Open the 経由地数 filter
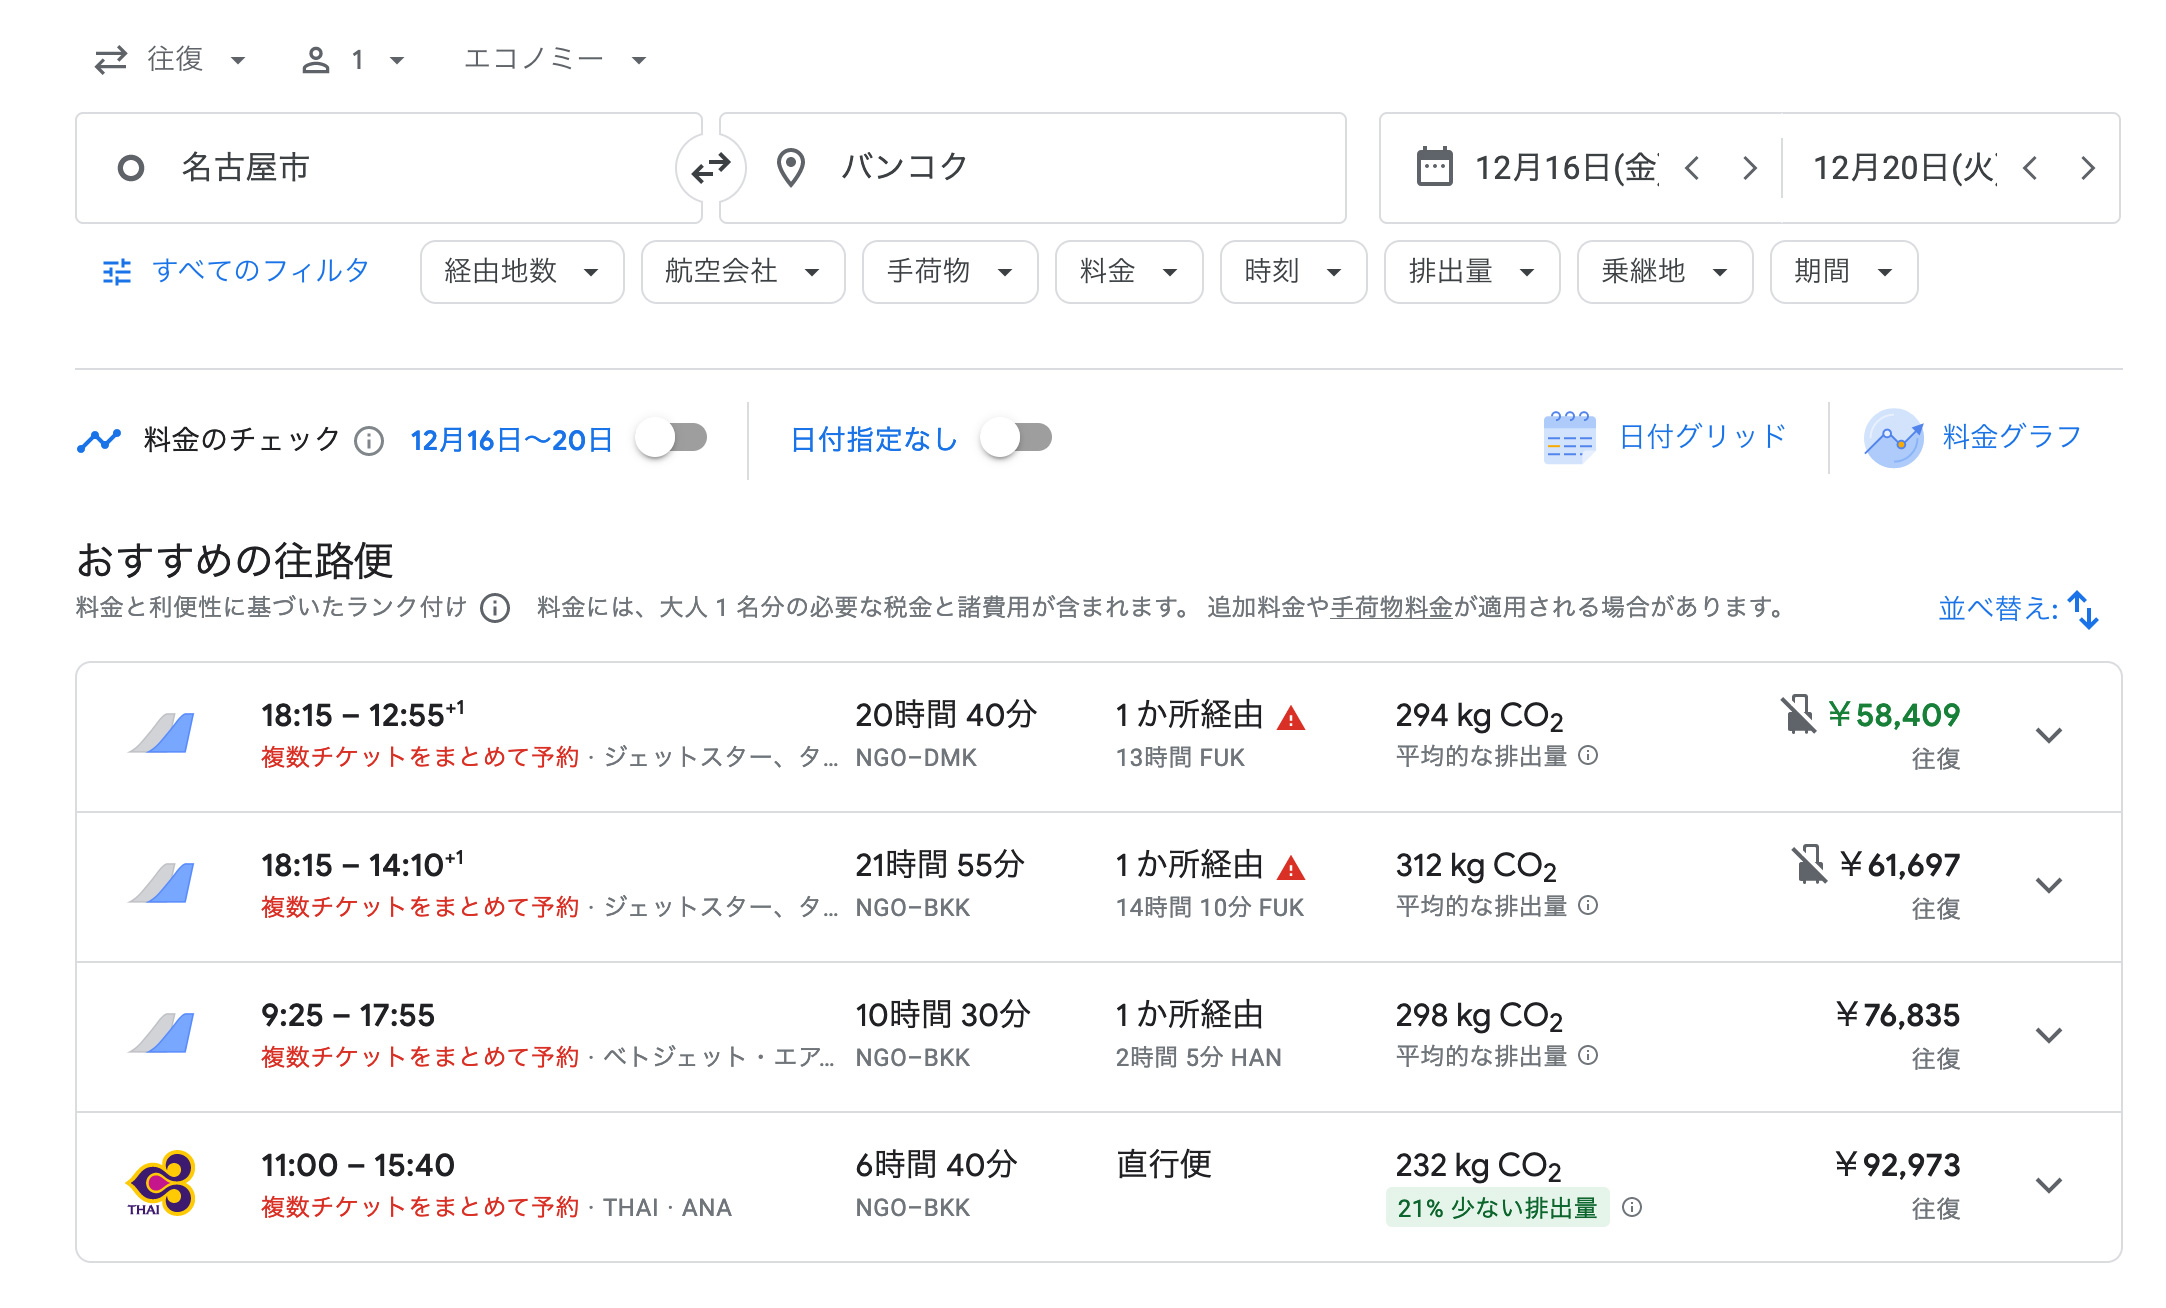 click(x=522, y=272)
